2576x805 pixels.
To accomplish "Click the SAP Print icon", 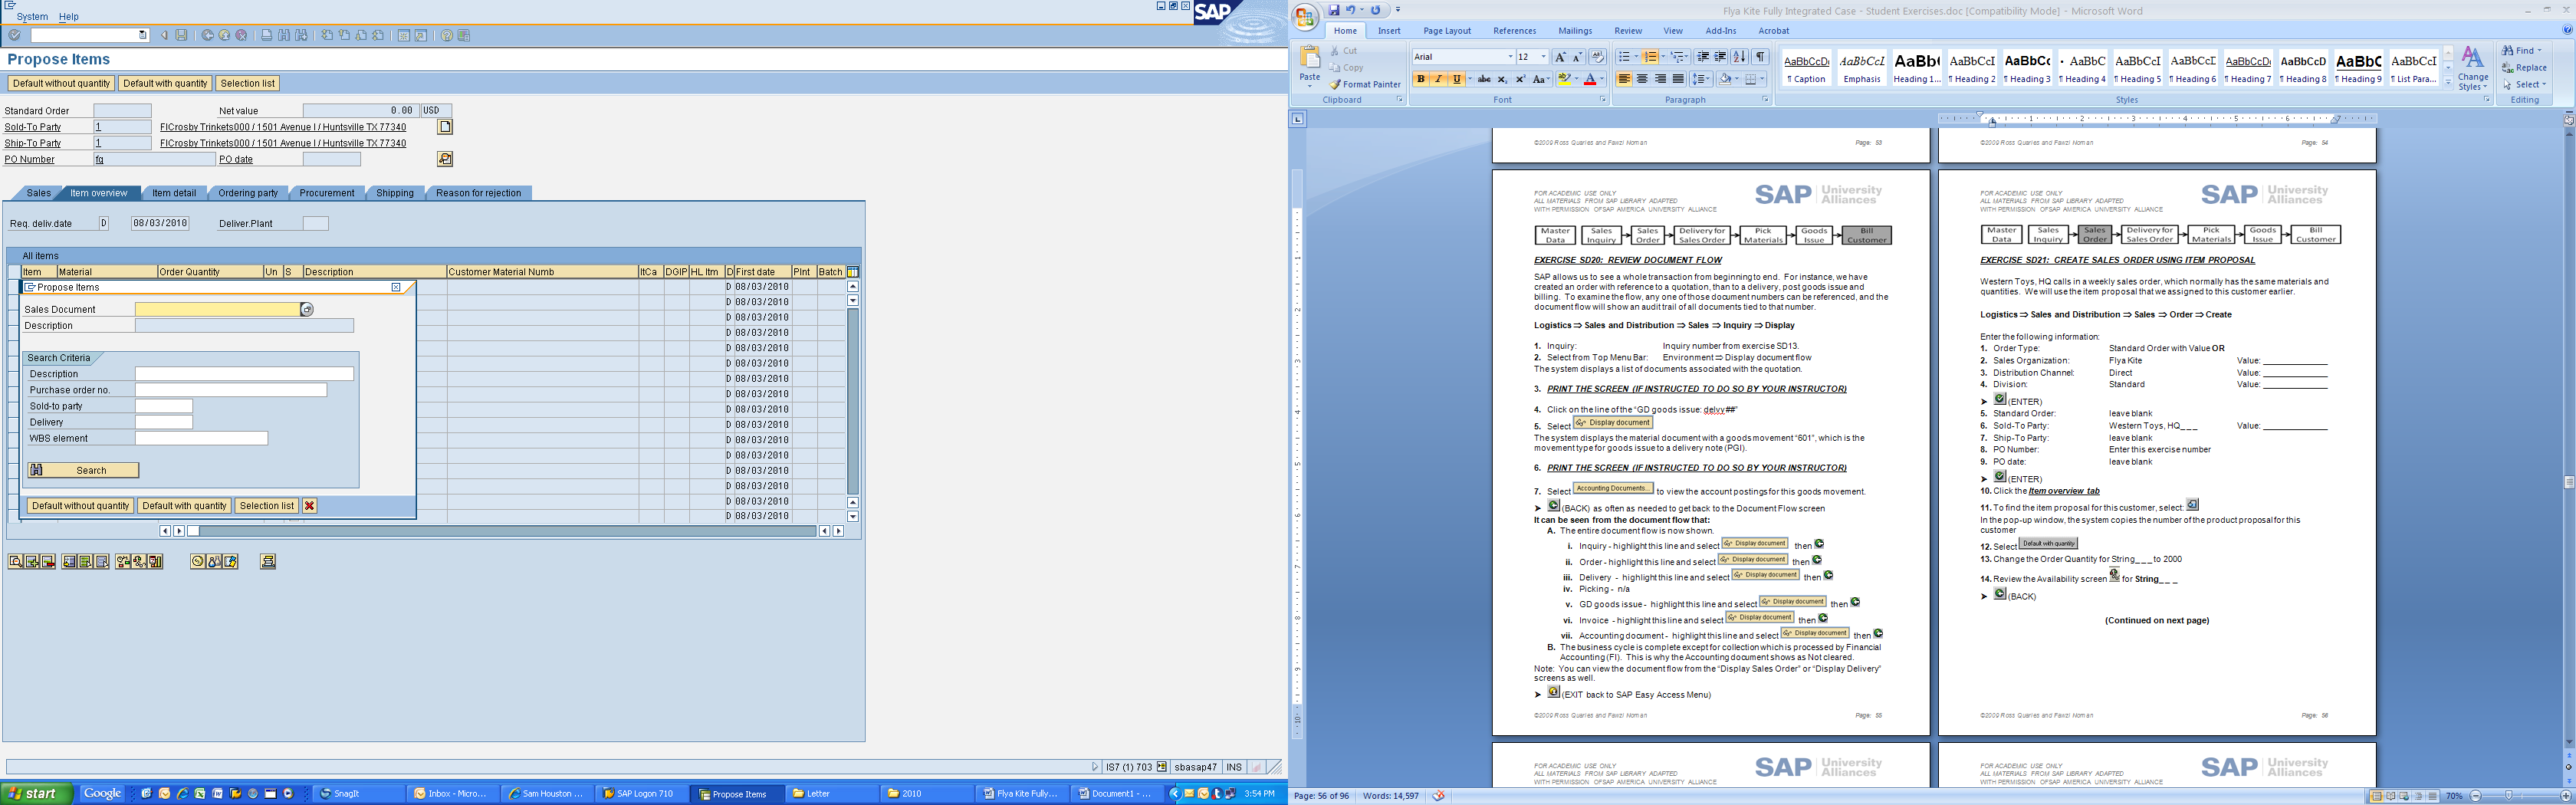I will [266, 35].
